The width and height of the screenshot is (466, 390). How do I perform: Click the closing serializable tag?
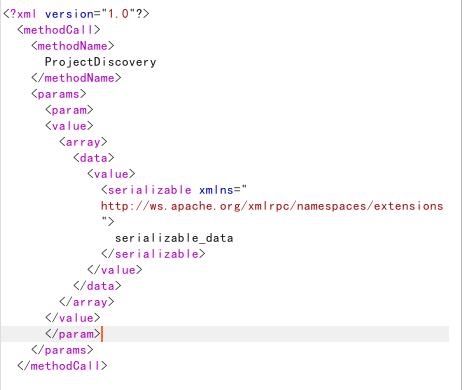pyautogui.click(x=153, y=254)
